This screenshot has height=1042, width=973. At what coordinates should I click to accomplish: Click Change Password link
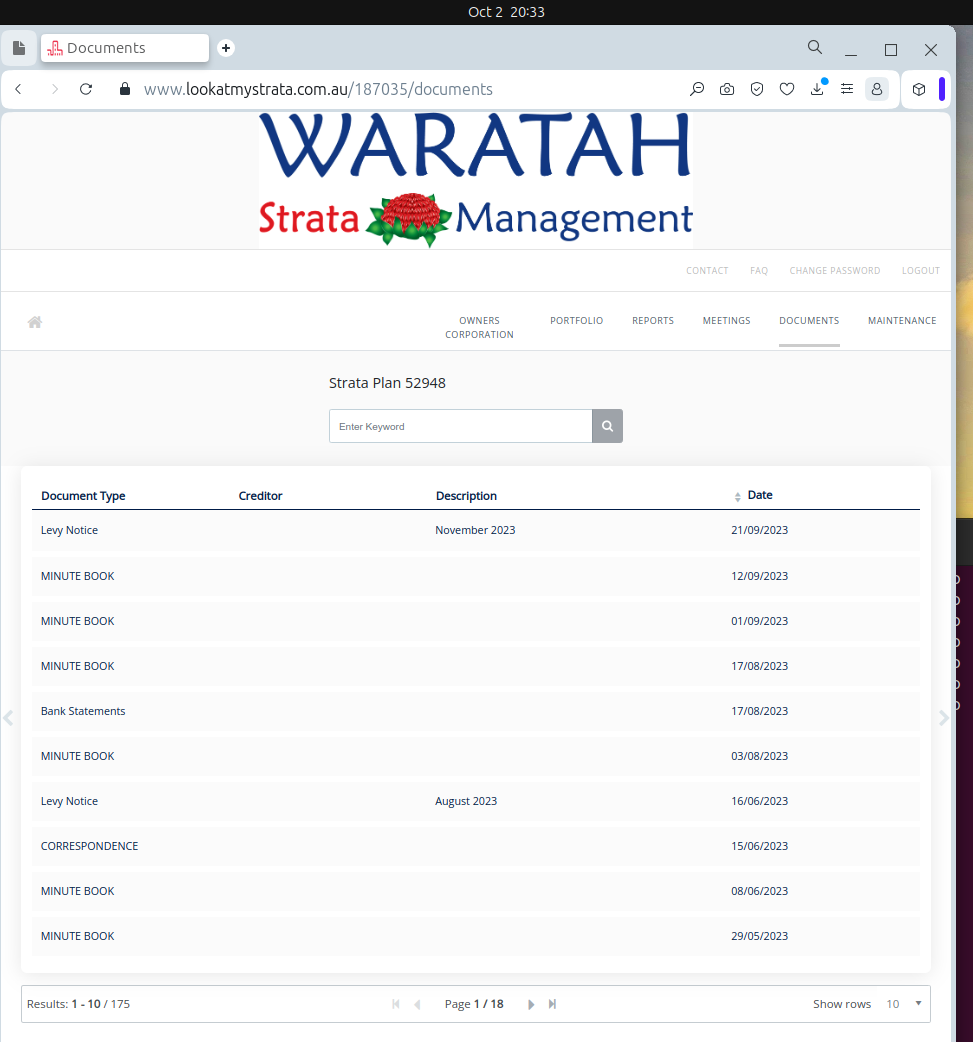[x=835, y=270]
